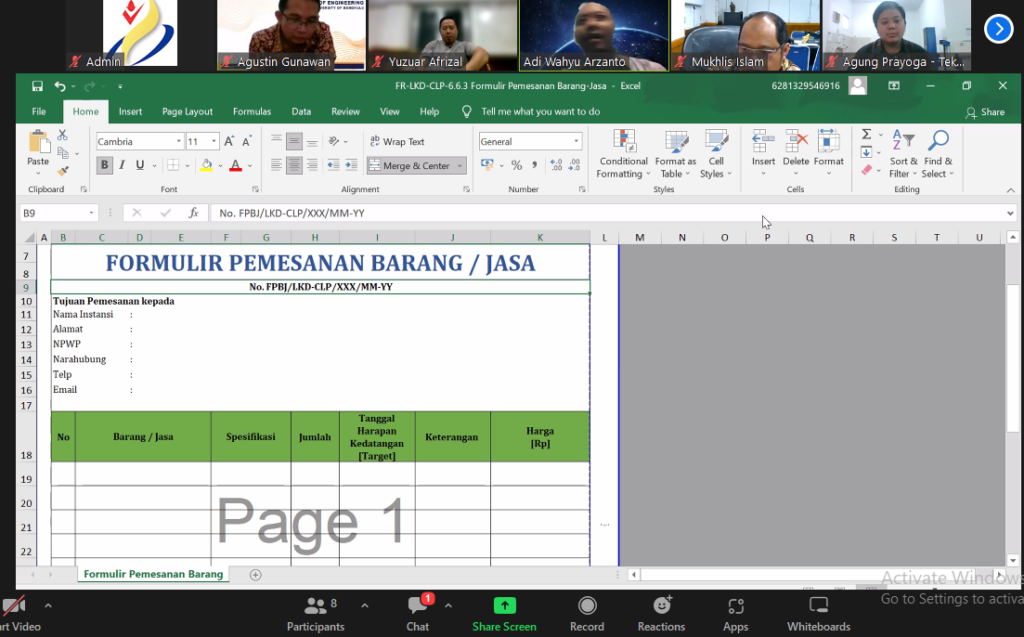Switch to the Insert tab

click(130, 112)
